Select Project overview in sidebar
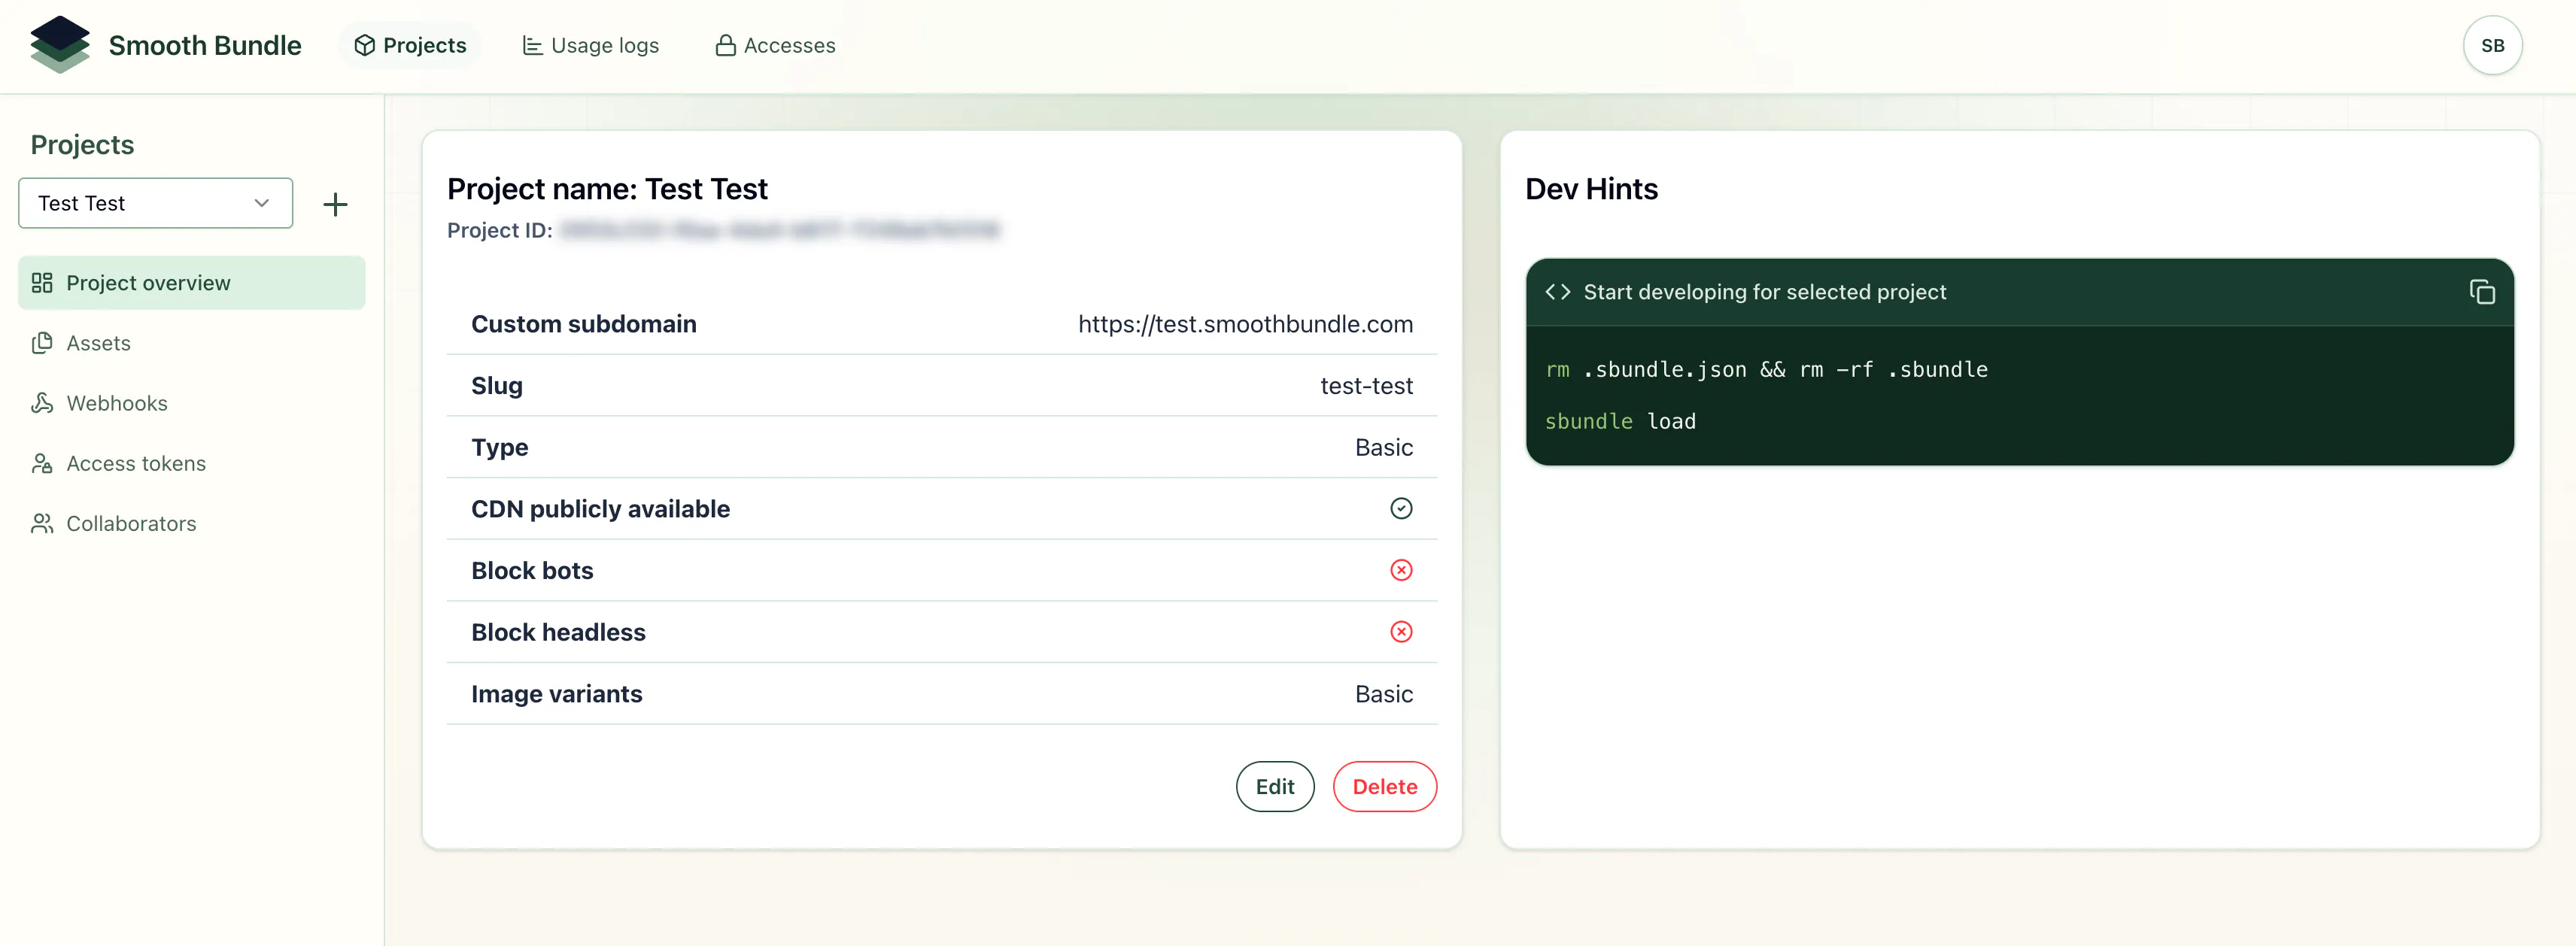The image size is (2576, 946). coord(191,283)
